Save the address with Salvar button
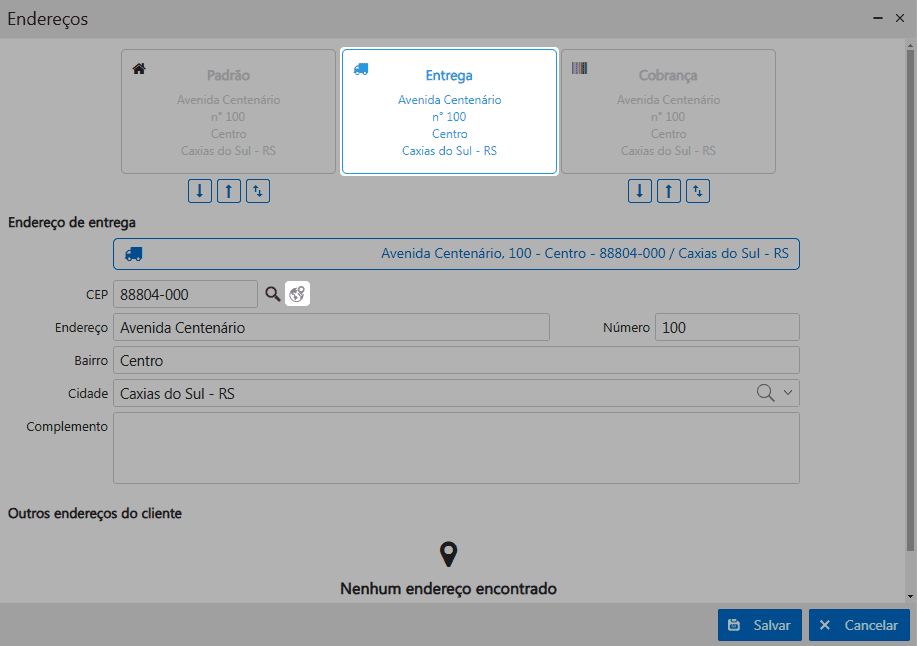This screenshot has height=646, width=918. pyautogui.click(x=760, y=625)
